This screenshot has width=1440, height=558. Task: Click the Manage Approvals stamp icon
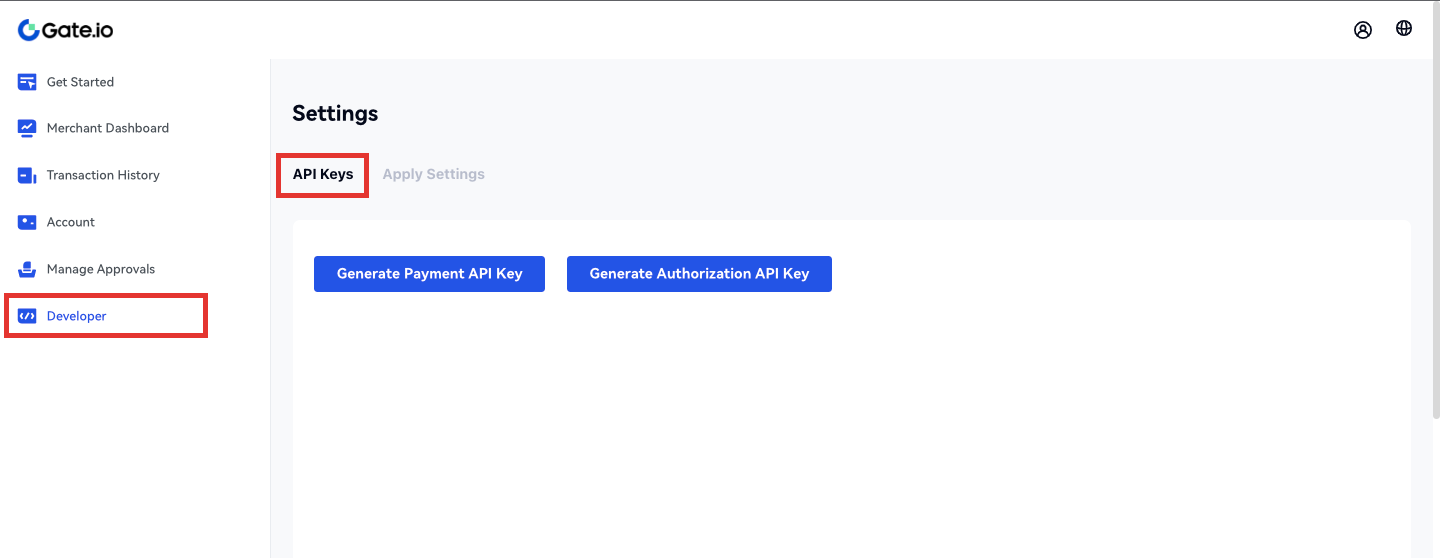click(27, 269)
